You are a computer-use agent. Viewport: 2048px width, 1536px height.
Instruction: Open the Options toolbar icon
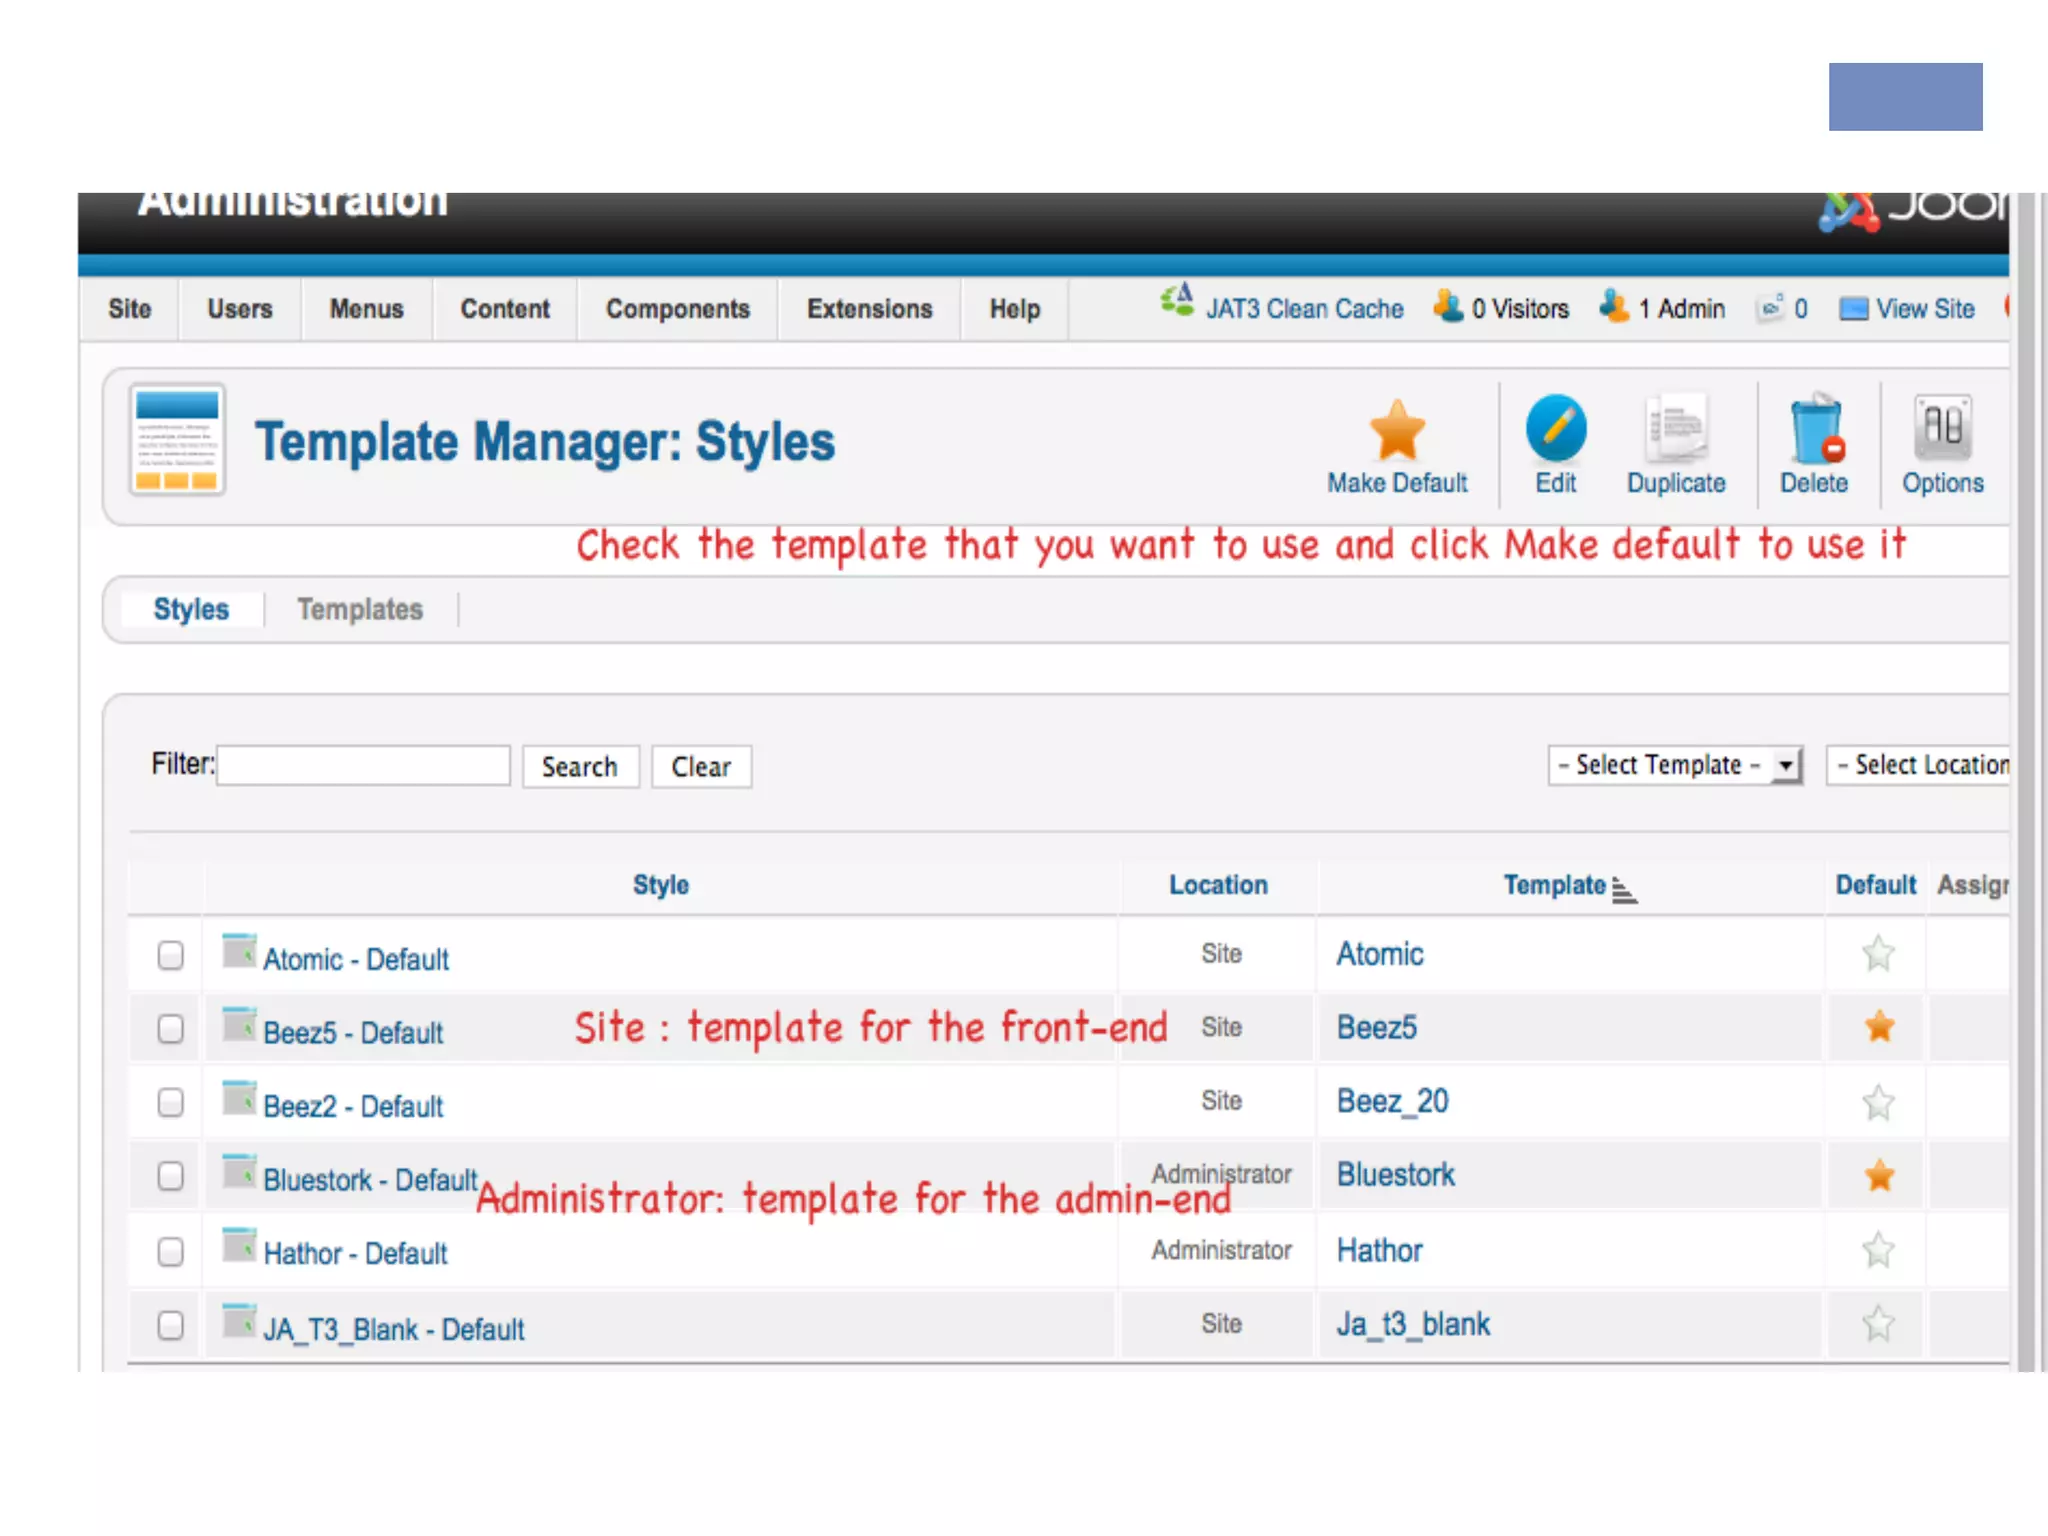1942,428
